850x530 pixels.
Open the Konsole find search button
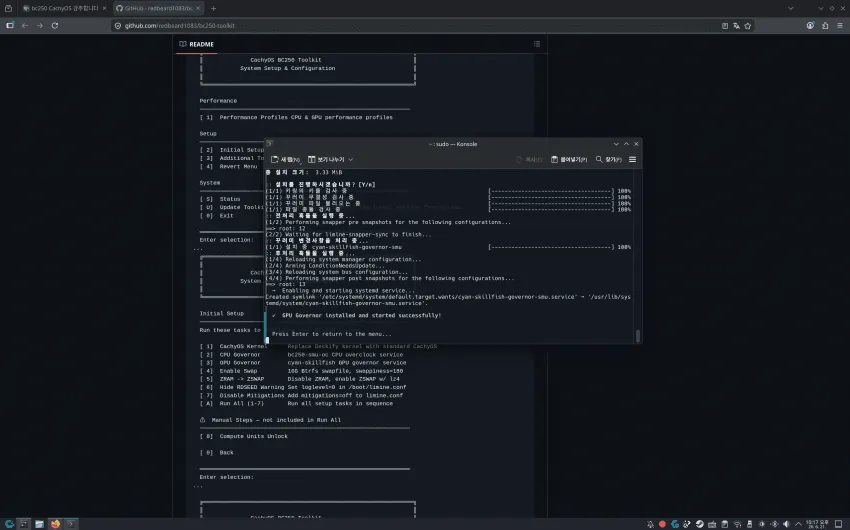(x=609, y=159)
